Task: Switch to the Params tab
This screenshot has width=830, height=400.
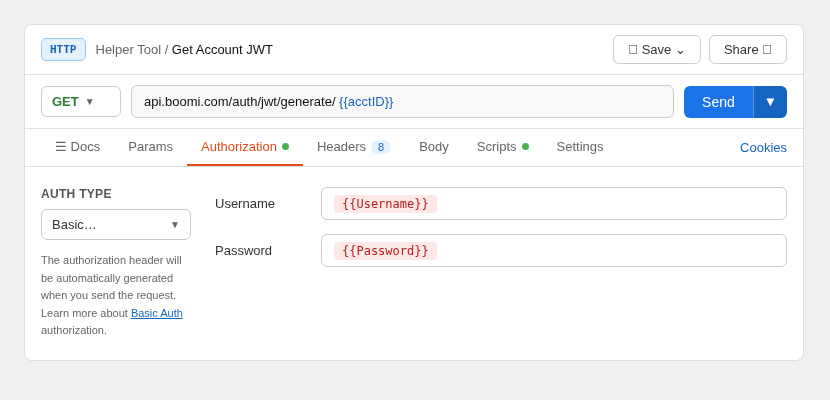Action: (x=150, y=147)
